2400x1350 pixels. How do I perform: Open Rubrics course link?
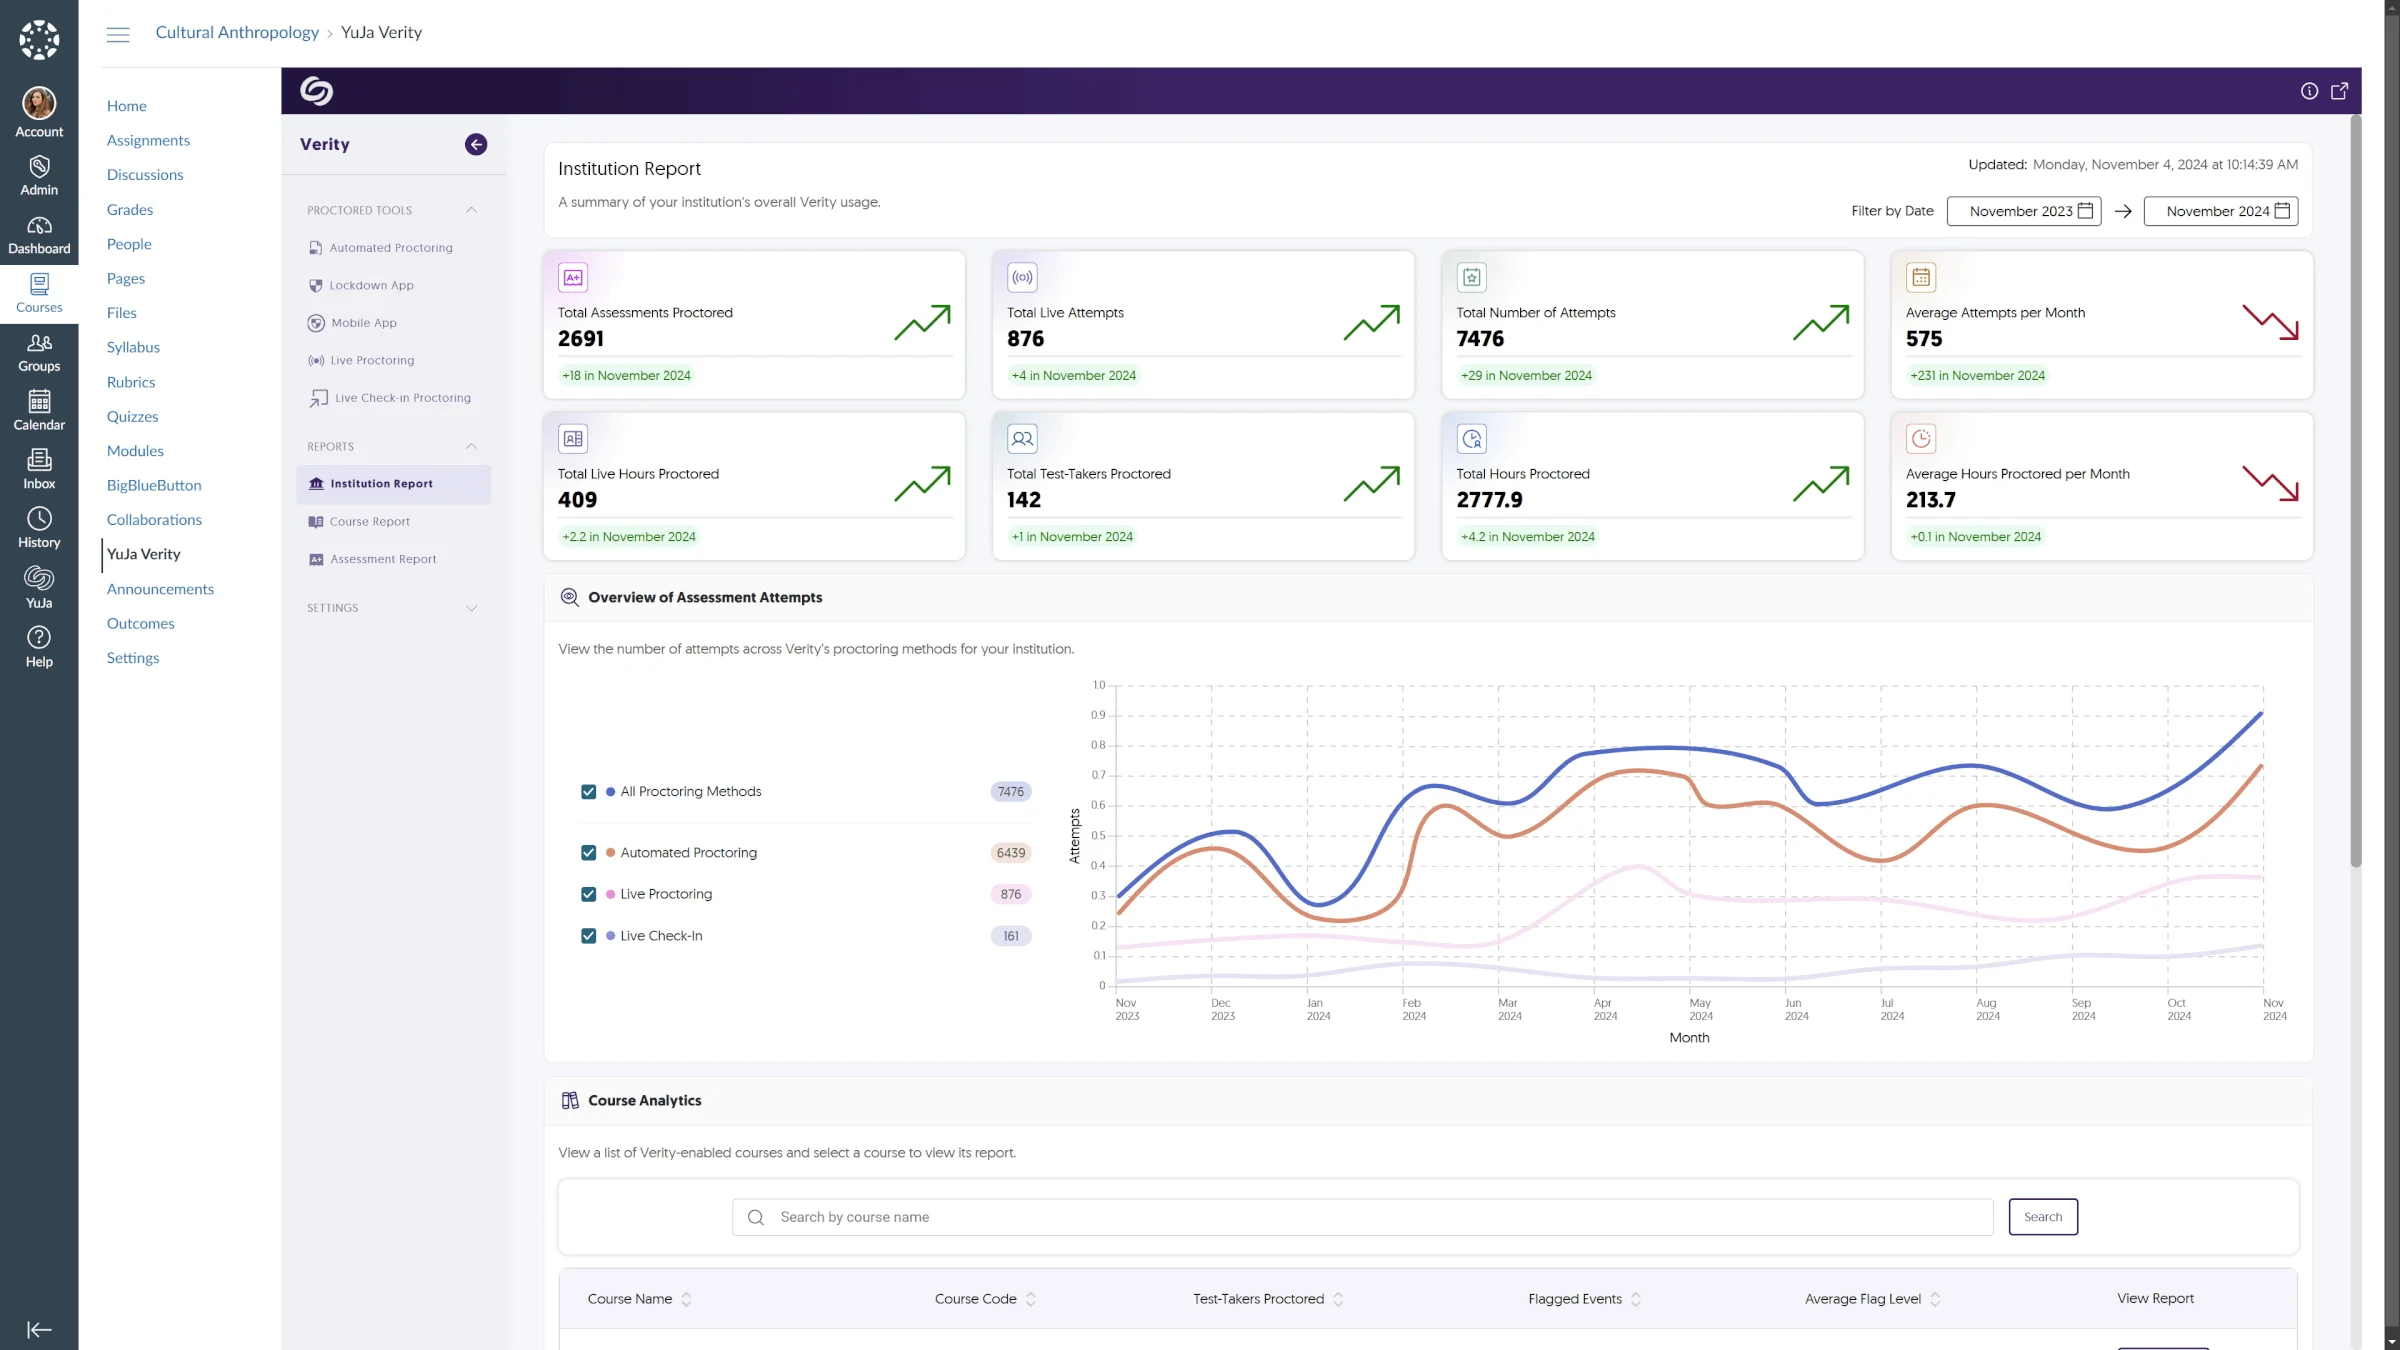(x=131, y=382)
